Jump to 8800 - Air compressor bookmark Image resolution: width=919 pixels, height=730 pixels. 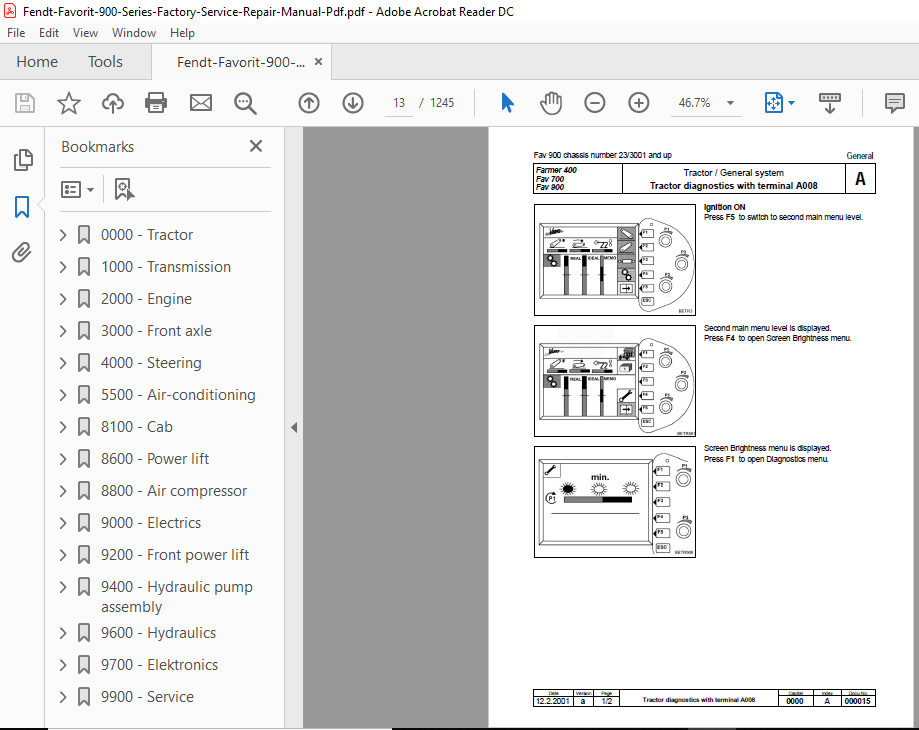click(173, 491)
